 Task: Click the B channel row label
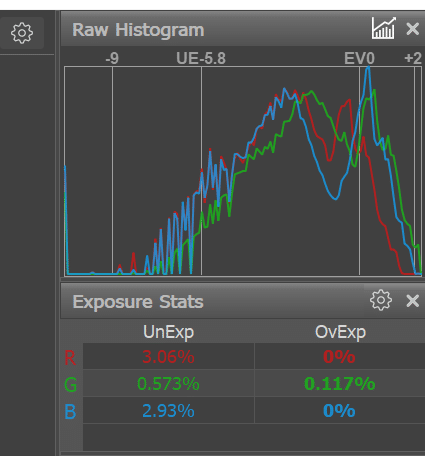tap(70, 412)
